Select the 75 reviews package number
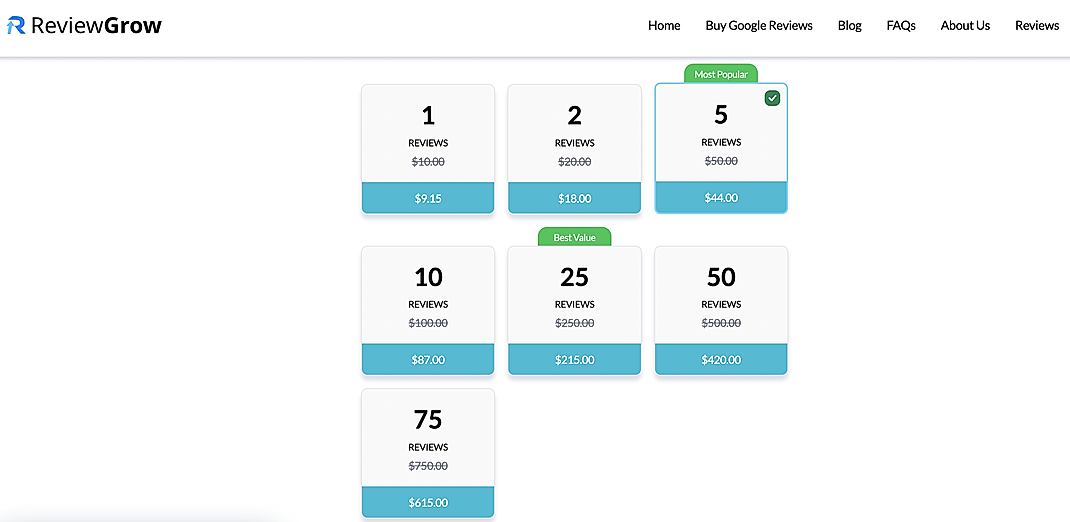This screenshot has width=1070, height=522. [x=428, y=420]
